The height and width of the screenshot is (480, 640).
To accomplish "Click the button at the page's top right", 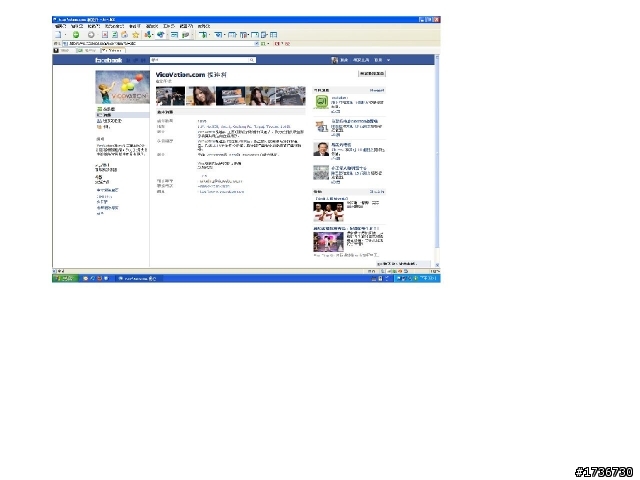I will [372, 73].
